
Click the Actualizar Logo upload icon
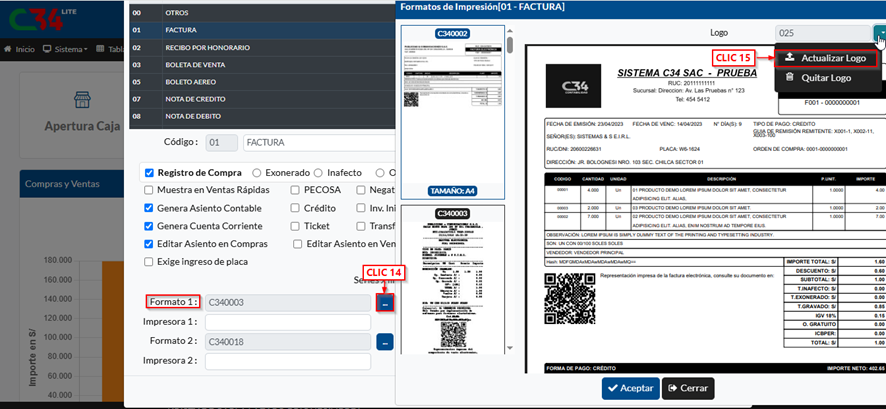point(789,58)
